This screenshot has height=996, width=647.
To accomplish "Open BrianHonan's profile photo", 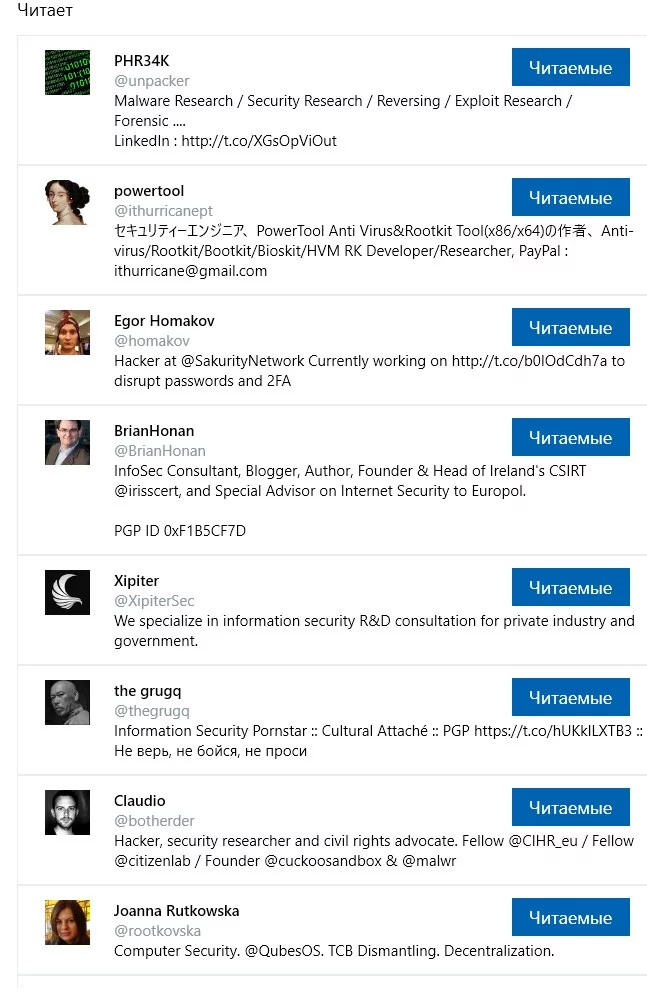I will click(67, 442).
